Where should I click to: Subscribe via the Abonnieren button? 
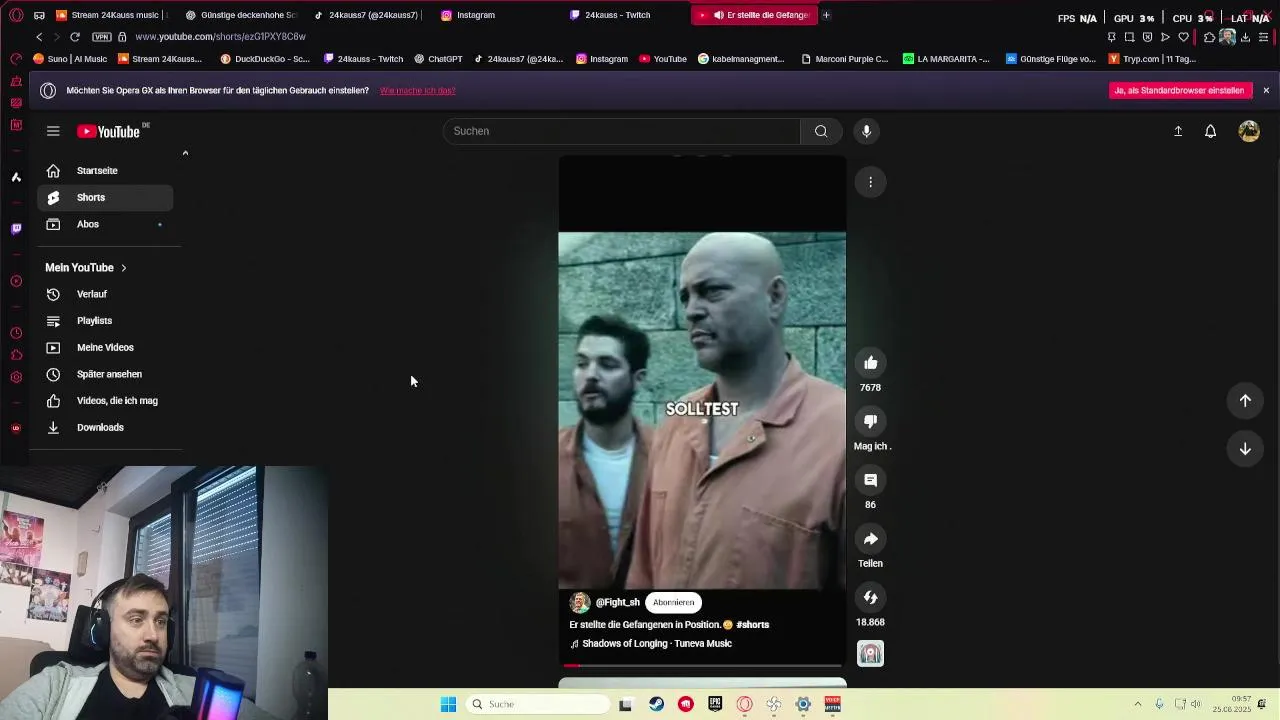click(x=673, y=602)
